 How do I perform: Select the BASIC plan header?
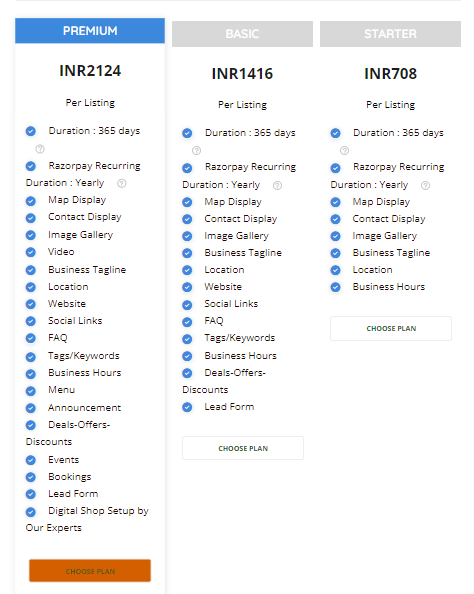click(x=242, y=34)
